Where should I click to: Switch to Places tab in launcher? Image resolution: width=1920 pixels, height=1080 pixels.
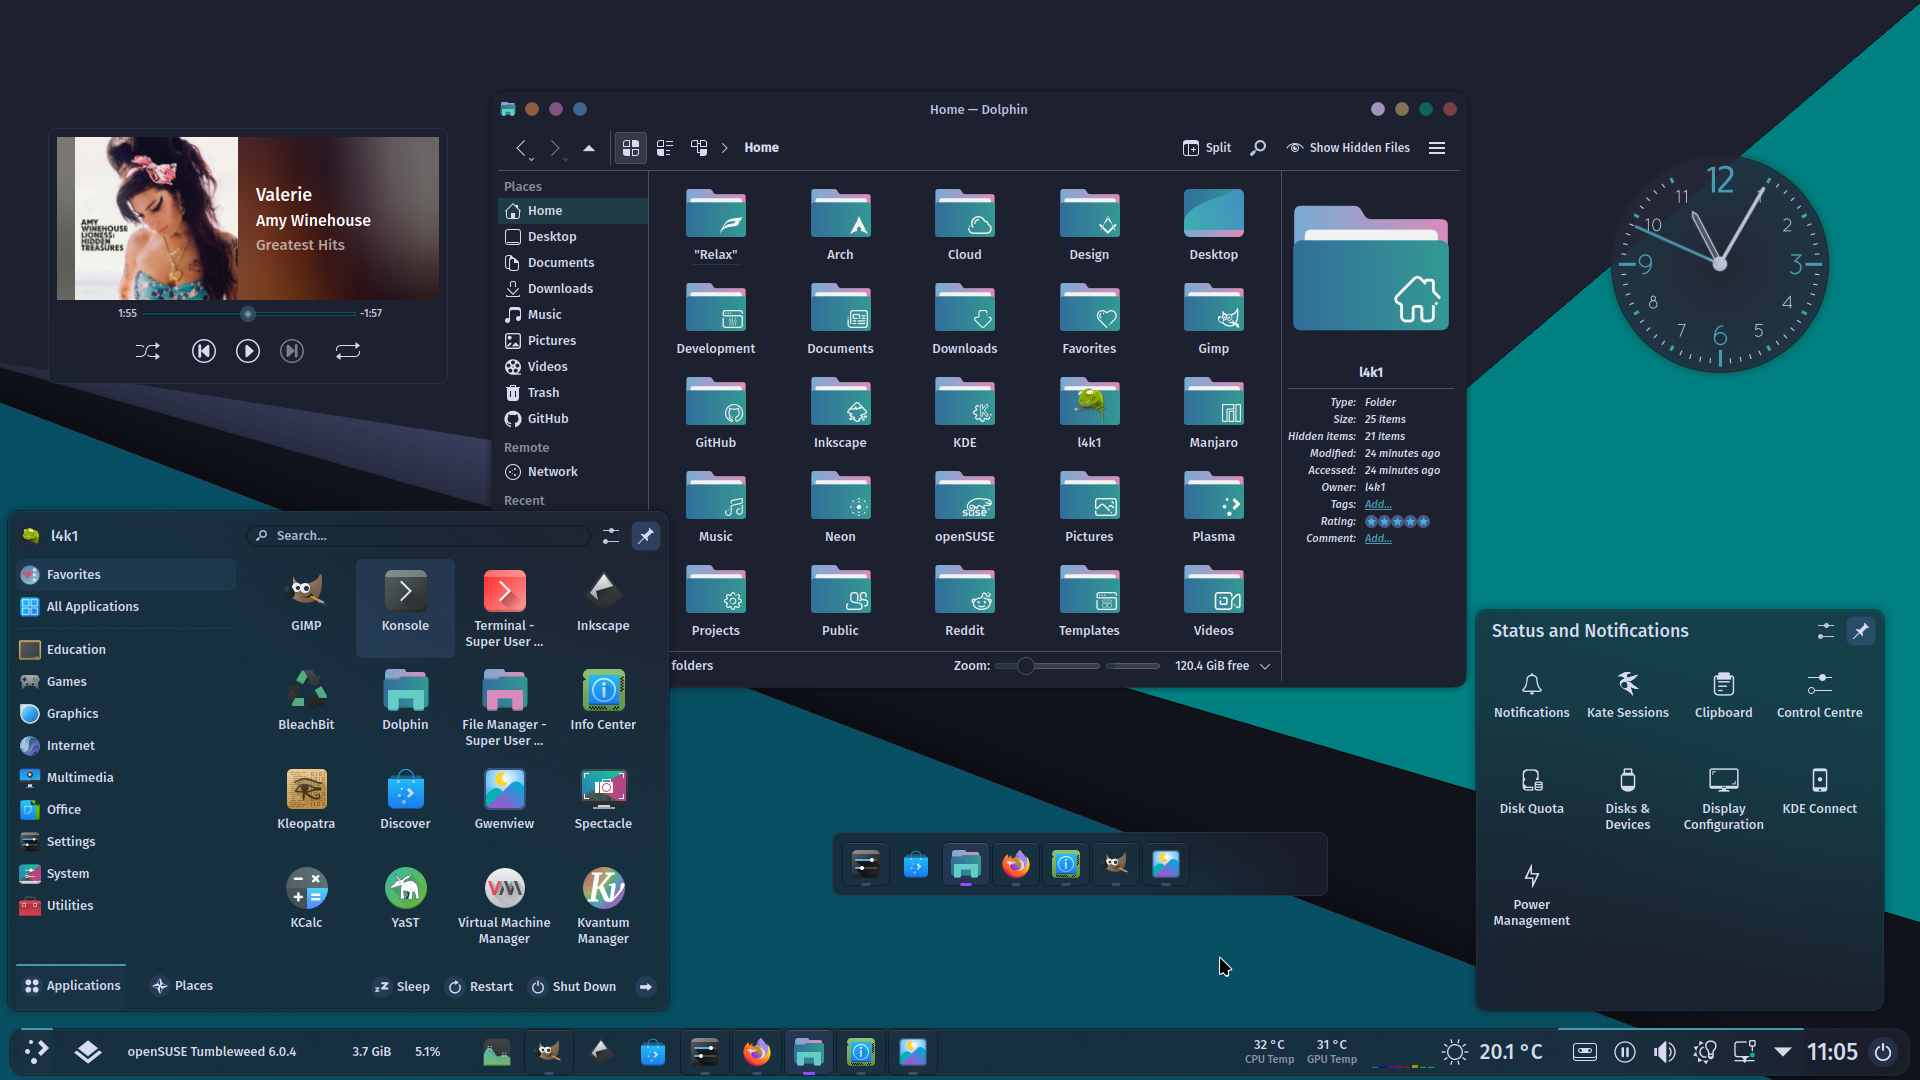[x=182, y=986]
